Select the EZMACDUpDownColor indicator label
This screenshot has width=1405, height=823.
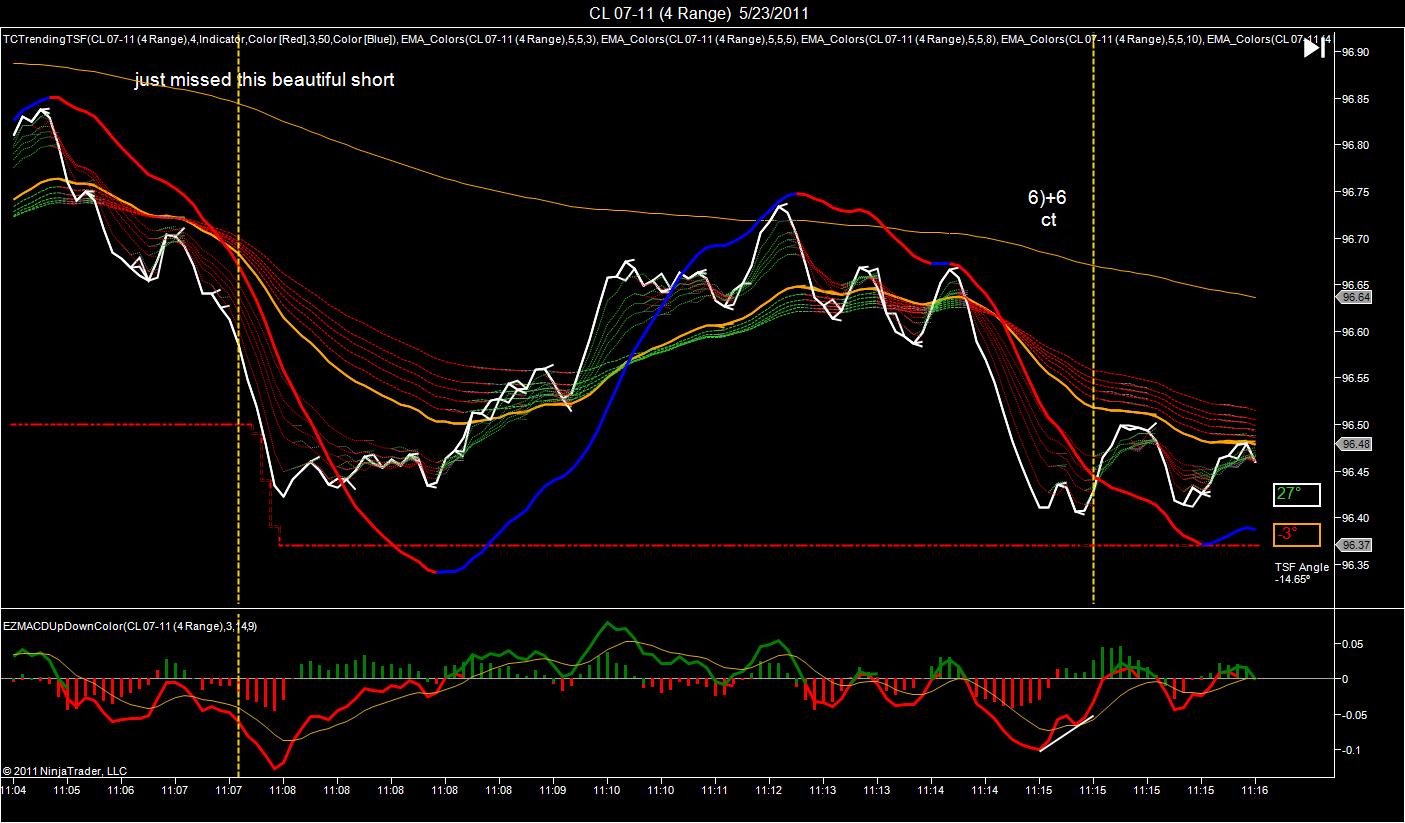(130, 626)
